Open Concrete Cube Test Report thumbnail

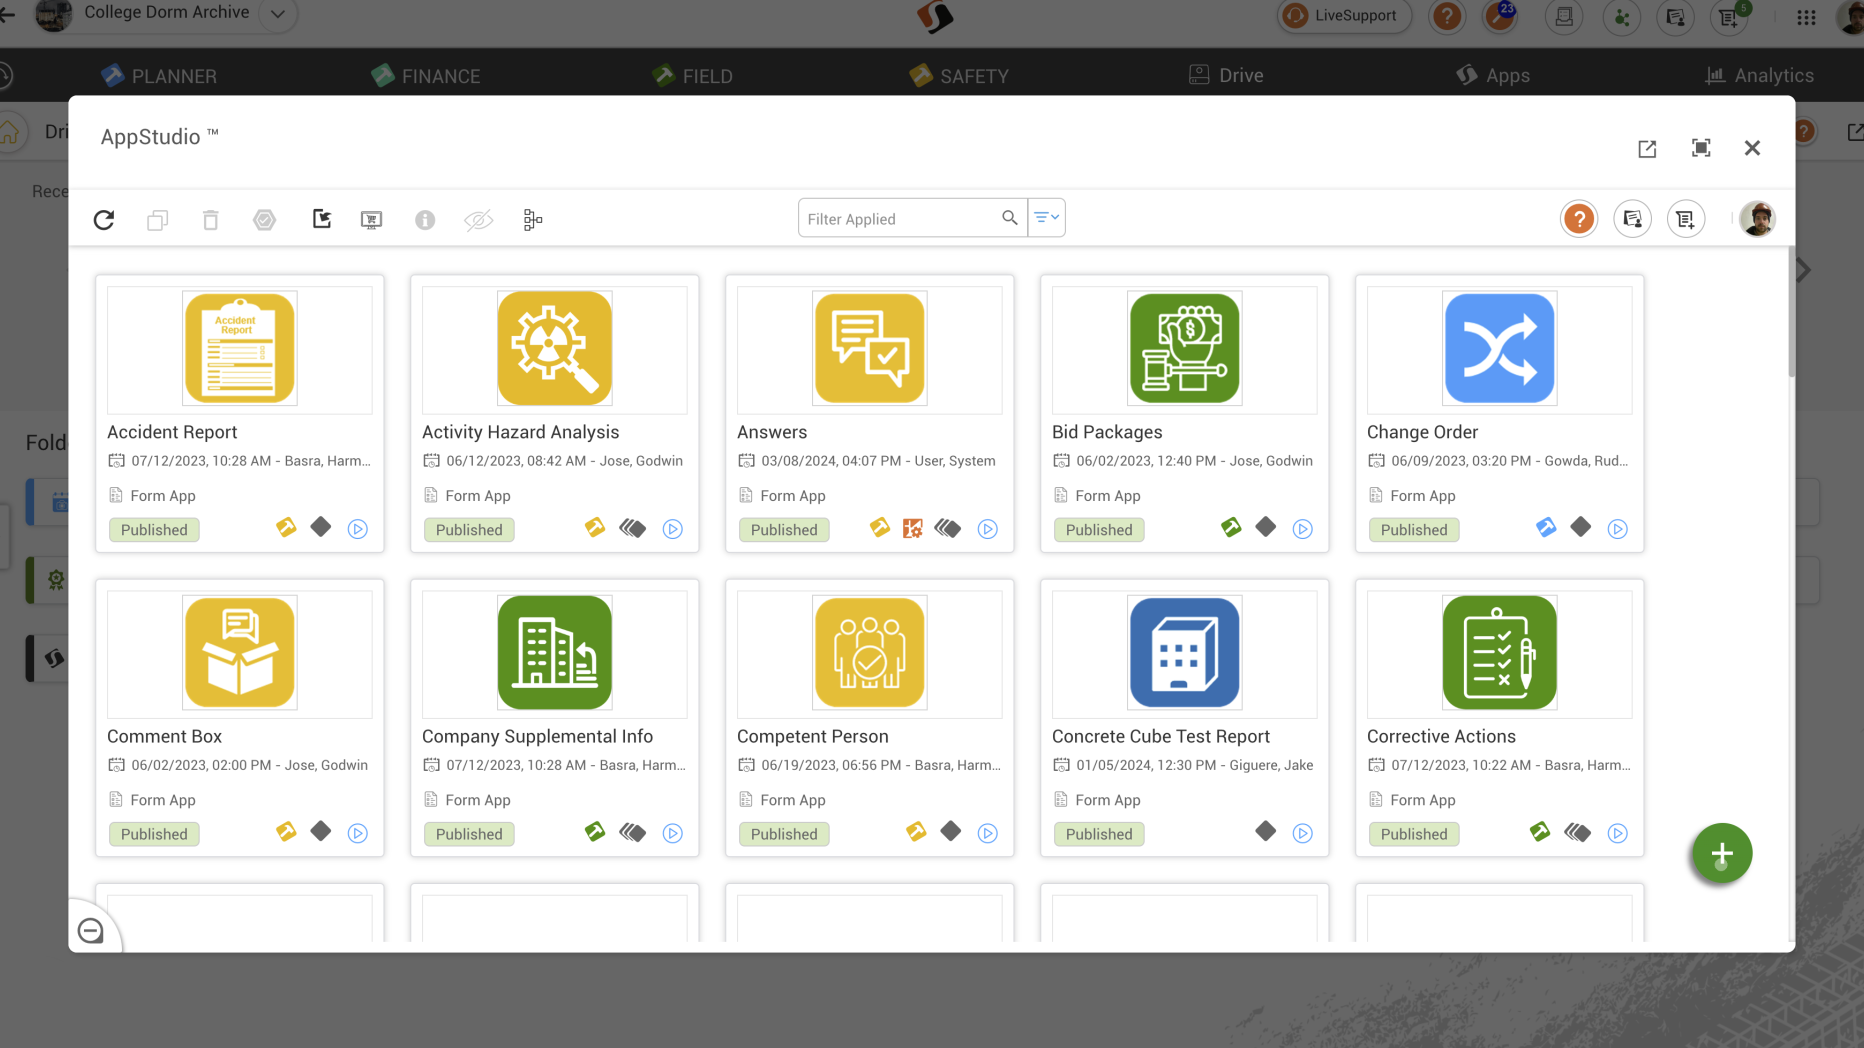point(1184,652)
